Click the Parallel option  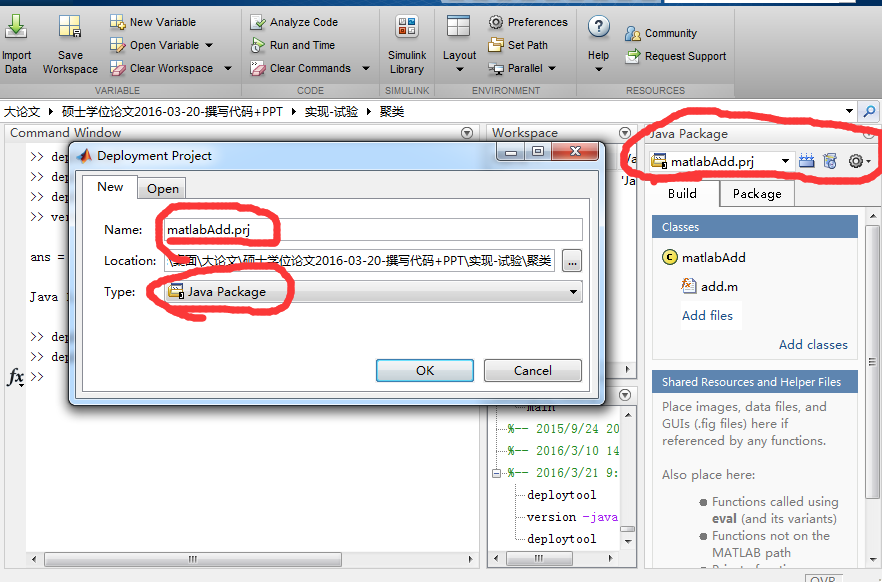point(516,68)
